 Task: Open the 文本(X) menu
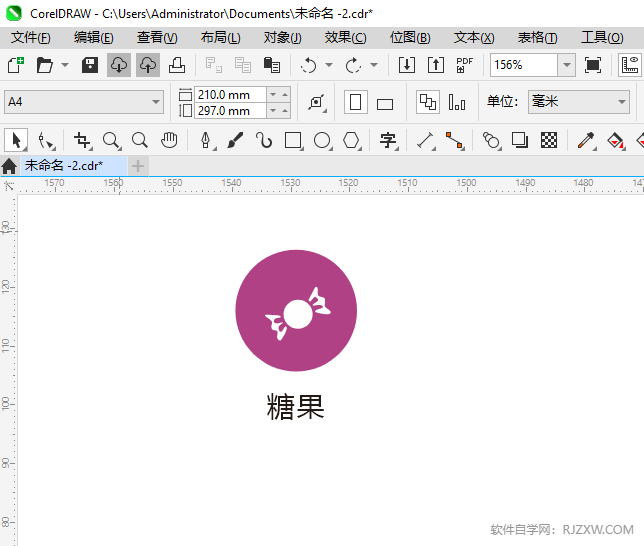click(x=474, y=38)
